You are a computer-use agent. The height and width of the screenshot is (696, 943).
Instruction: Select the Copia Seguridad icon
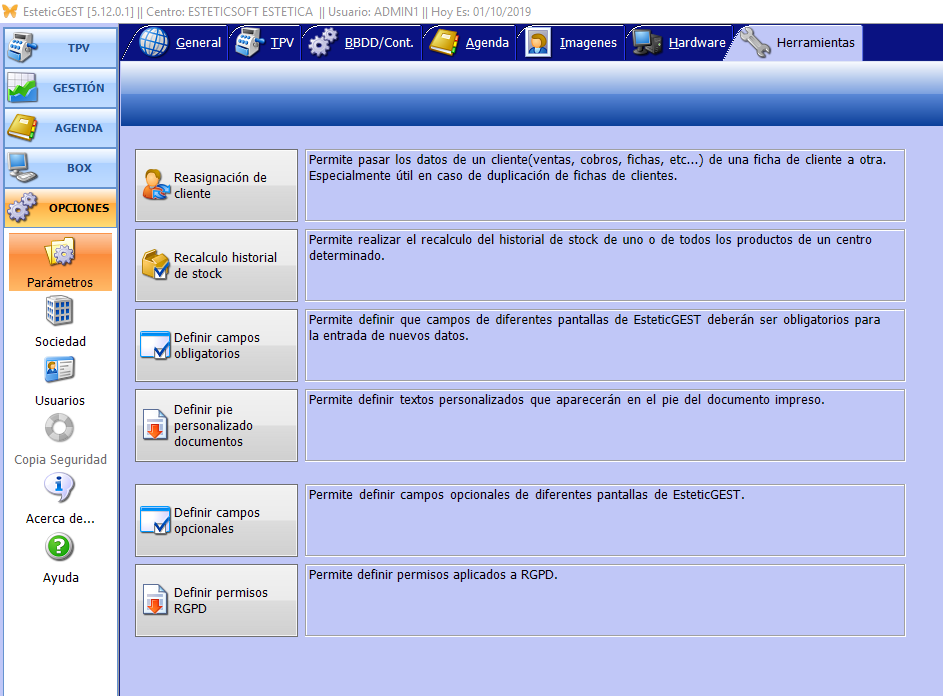coord(59,429)
